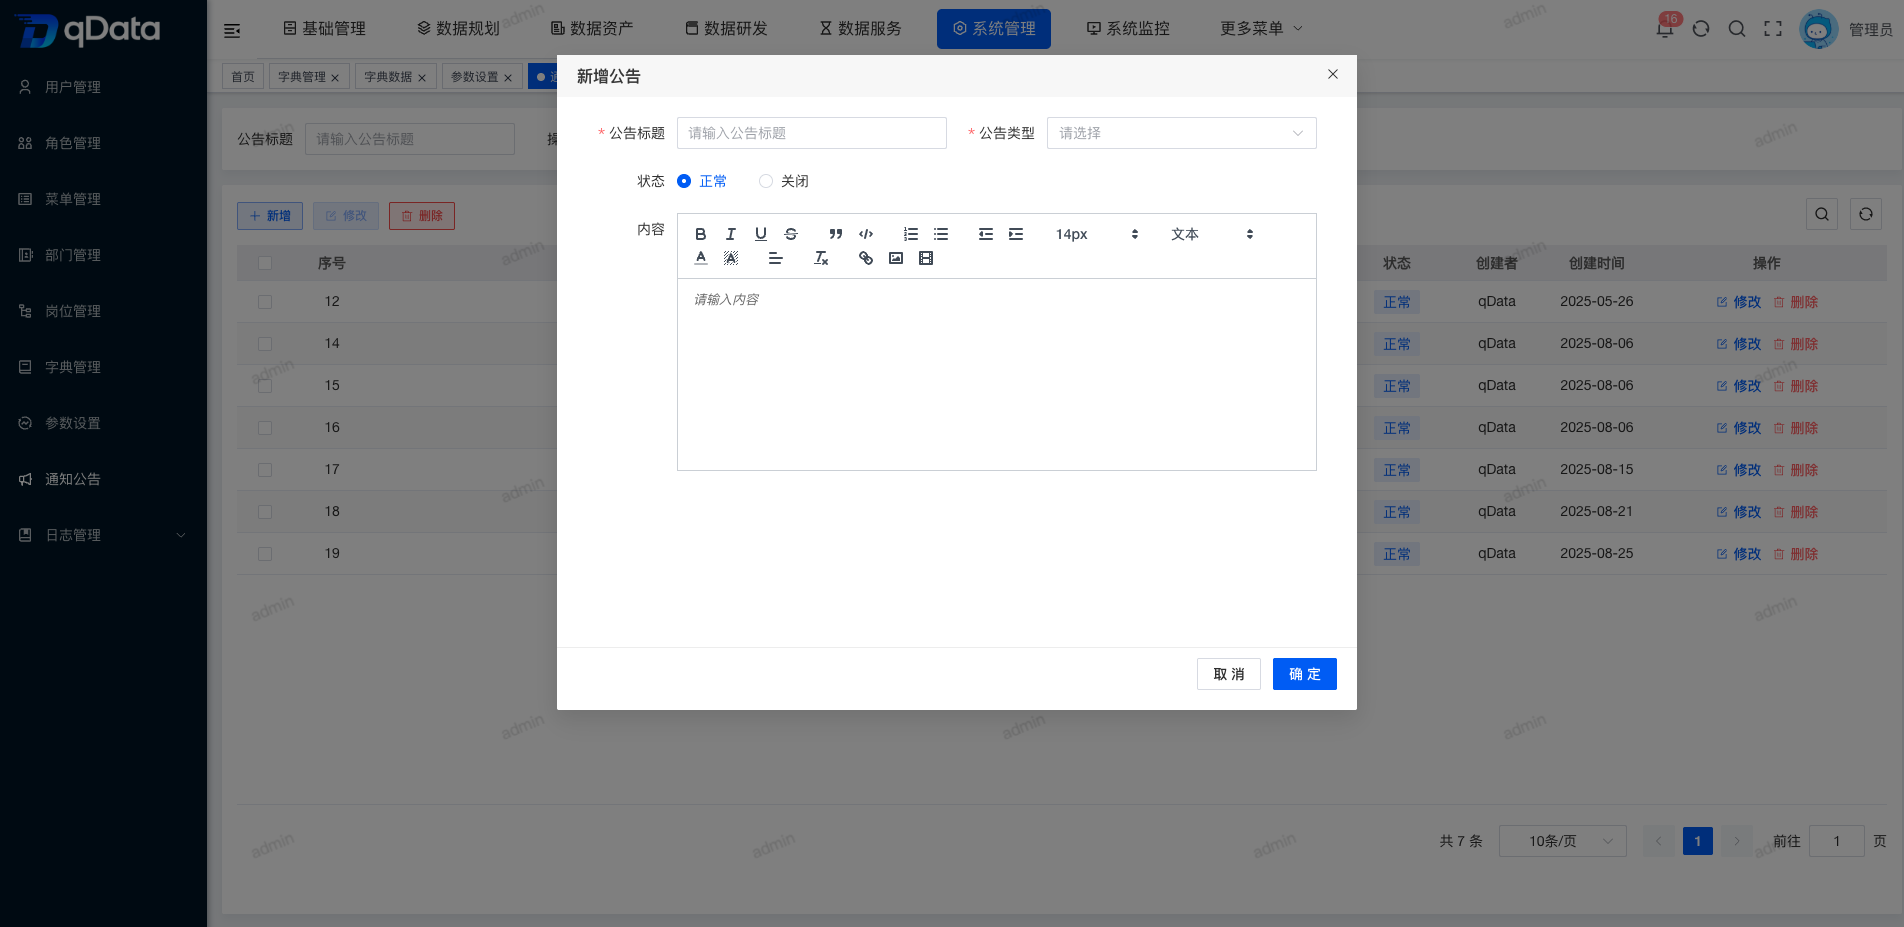Open the 数据研发 top menu

[726, 29]
